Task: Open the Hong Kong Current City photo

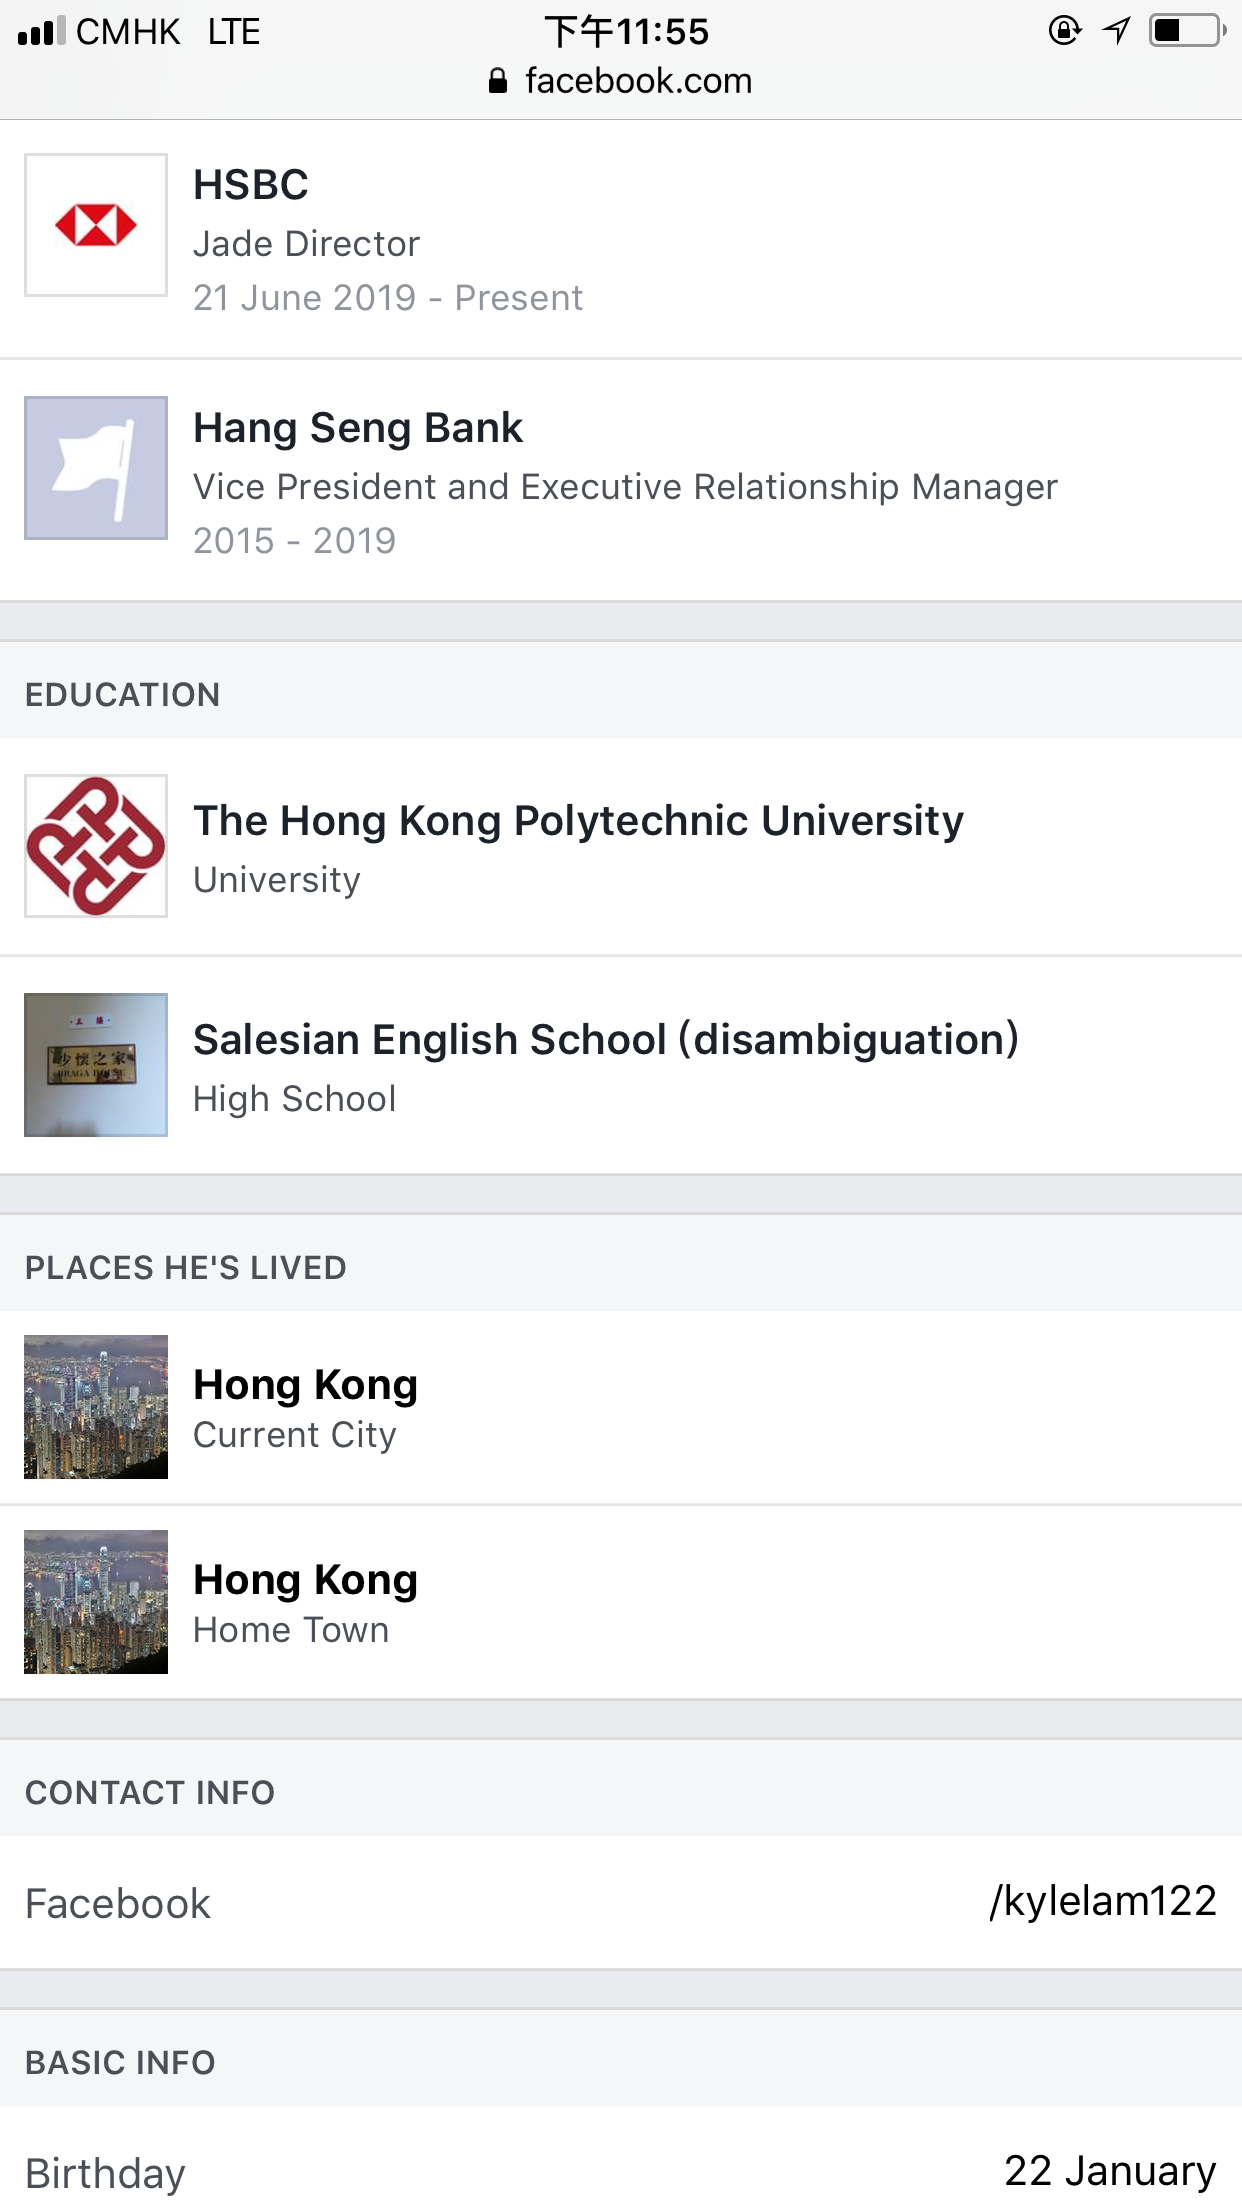Action: (96, 1407)
